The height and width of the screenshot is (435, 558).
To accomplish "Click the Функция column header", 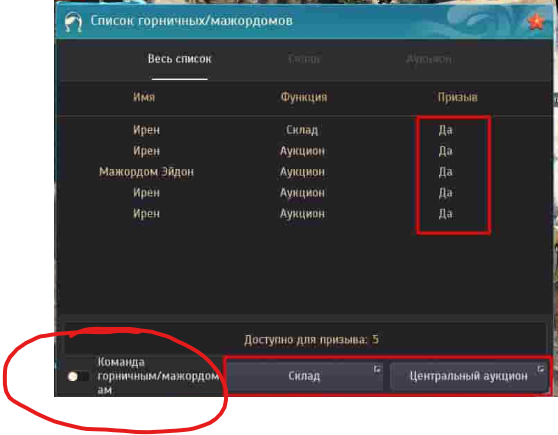I will pyautogui.click(x=304, y=97).
